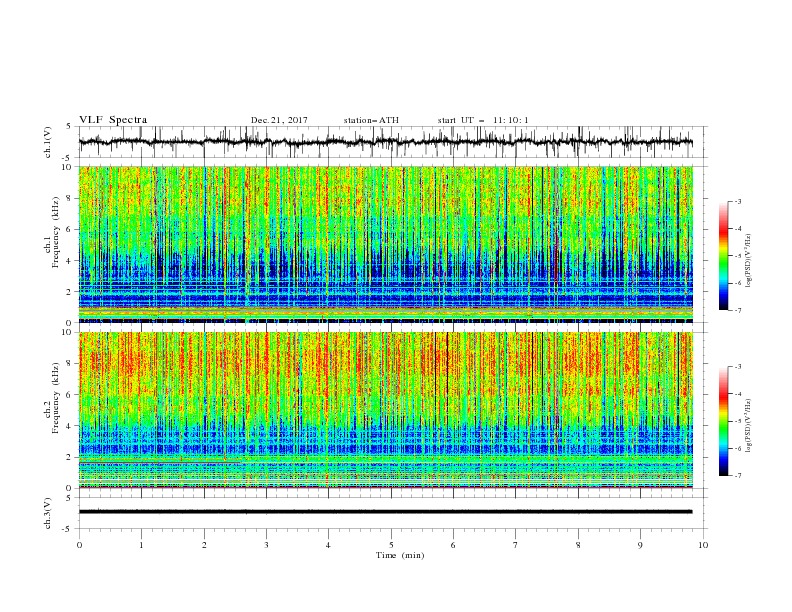Click the "-7" label on ch.1 colorbar
Screen dimensions: 792x612
point(737,310)
